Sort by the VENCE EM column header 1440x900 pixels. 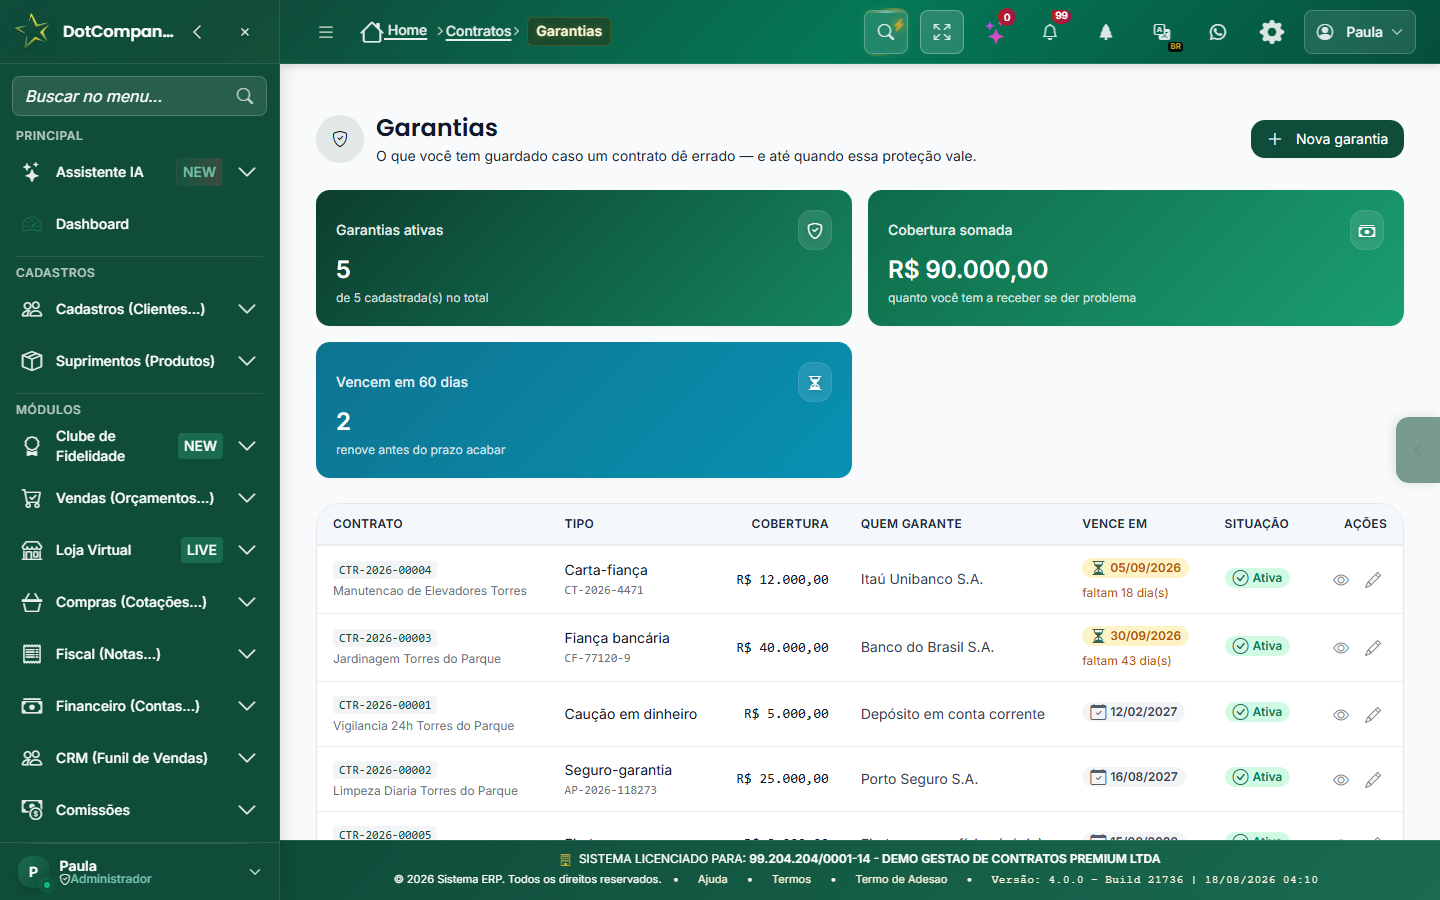(x=1114, y=524)
